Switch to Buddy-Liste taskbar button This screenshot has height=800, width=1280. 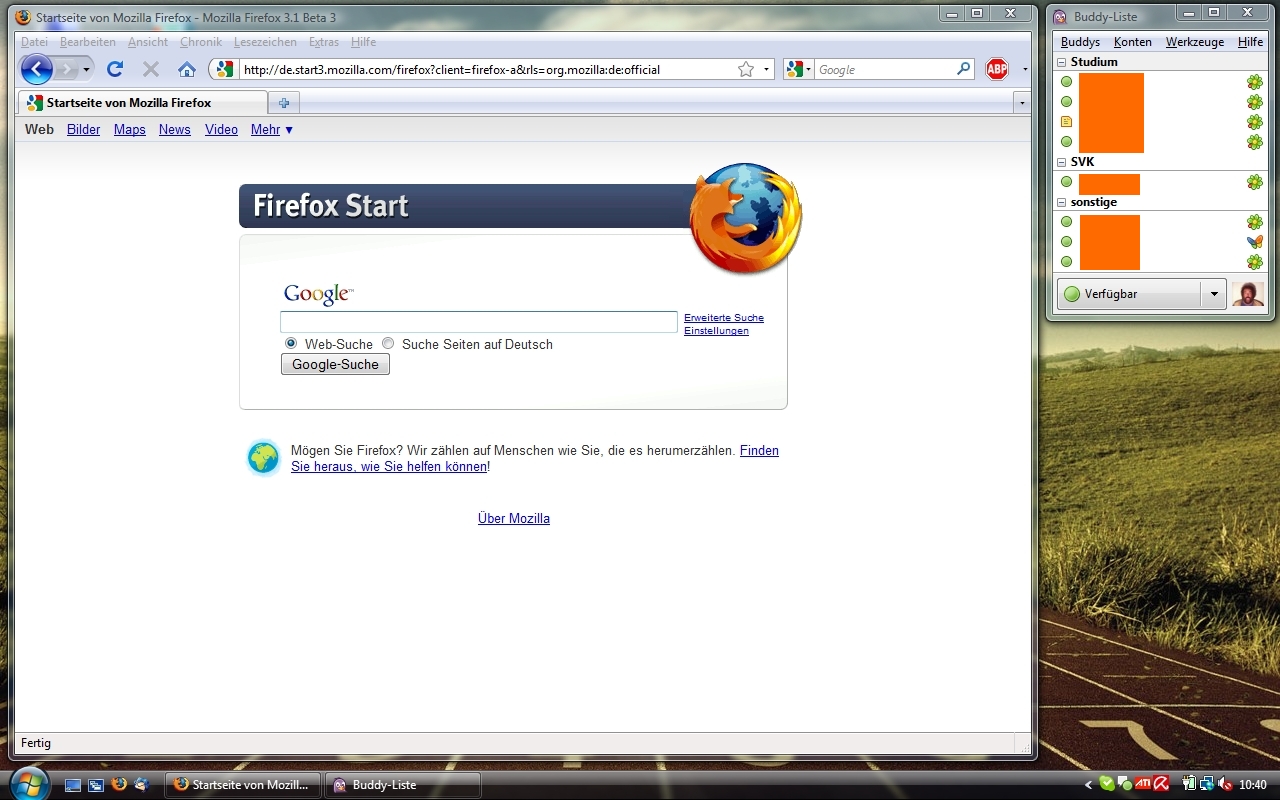tap(403, 785)
